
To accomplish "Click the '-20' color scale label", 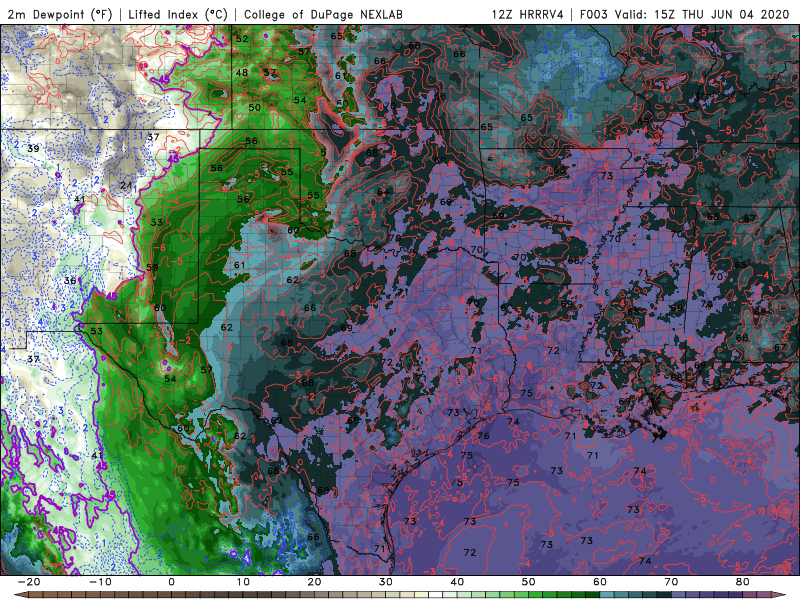I will point(29,582).
